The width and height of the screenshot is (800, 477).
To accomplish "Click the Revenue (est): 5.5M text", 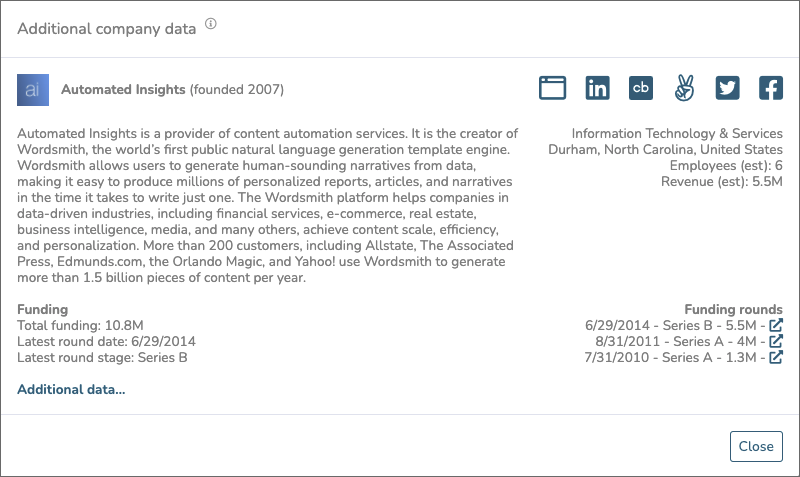I will (721, 182).
